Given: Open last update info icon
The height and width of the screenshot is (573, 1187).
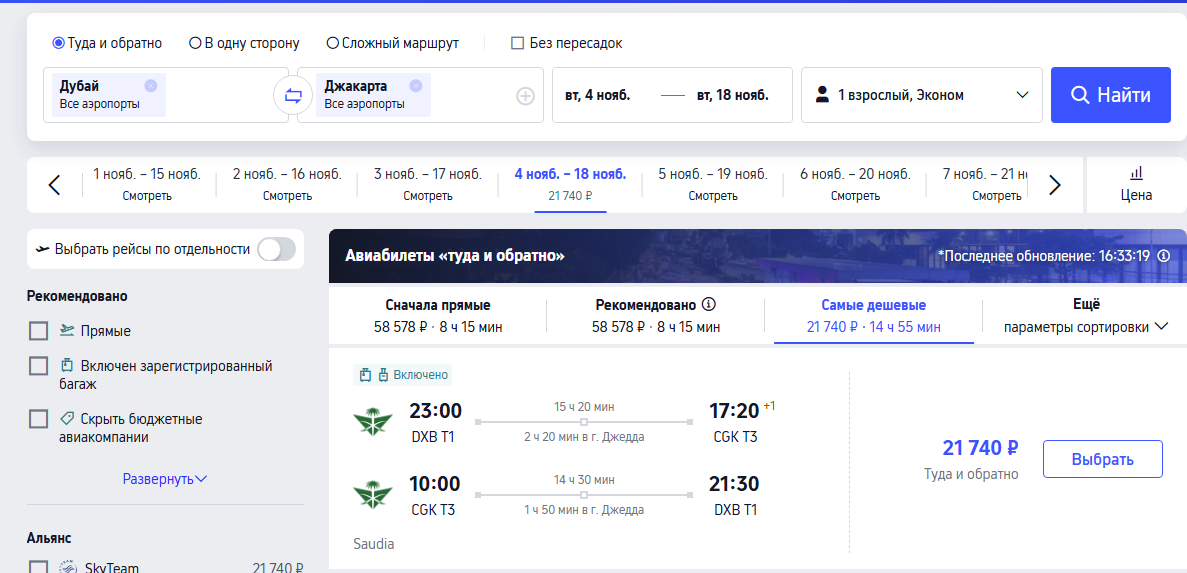Looking at the screenshot, I should coord(1164,256).
